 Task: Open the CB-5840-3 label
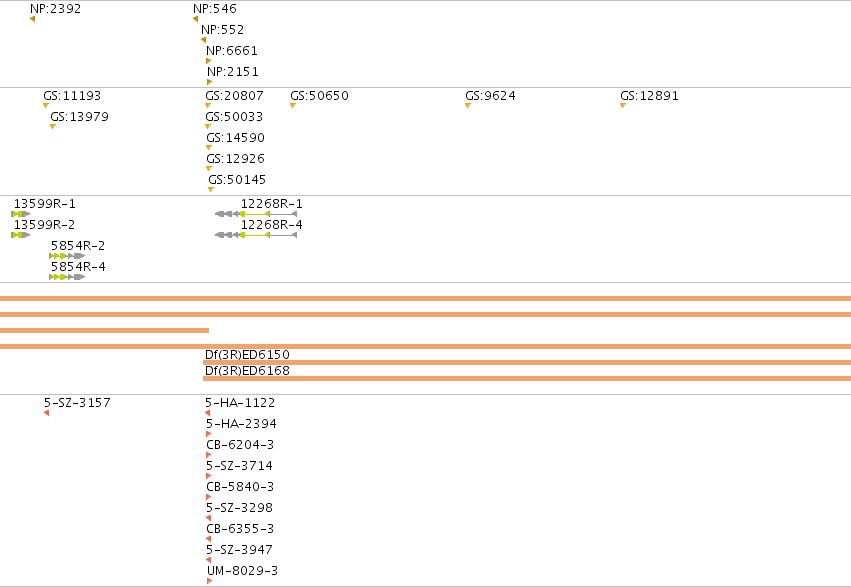pos(240,487)
